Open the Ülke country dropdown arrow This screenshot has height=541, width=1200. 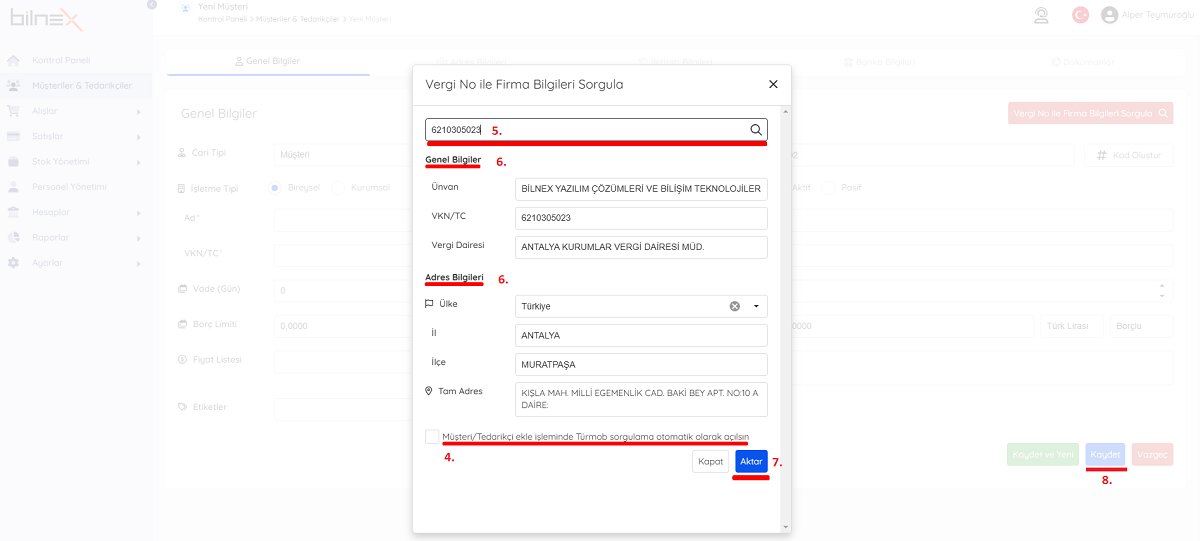pyautogui.click(x=756, y=306)
